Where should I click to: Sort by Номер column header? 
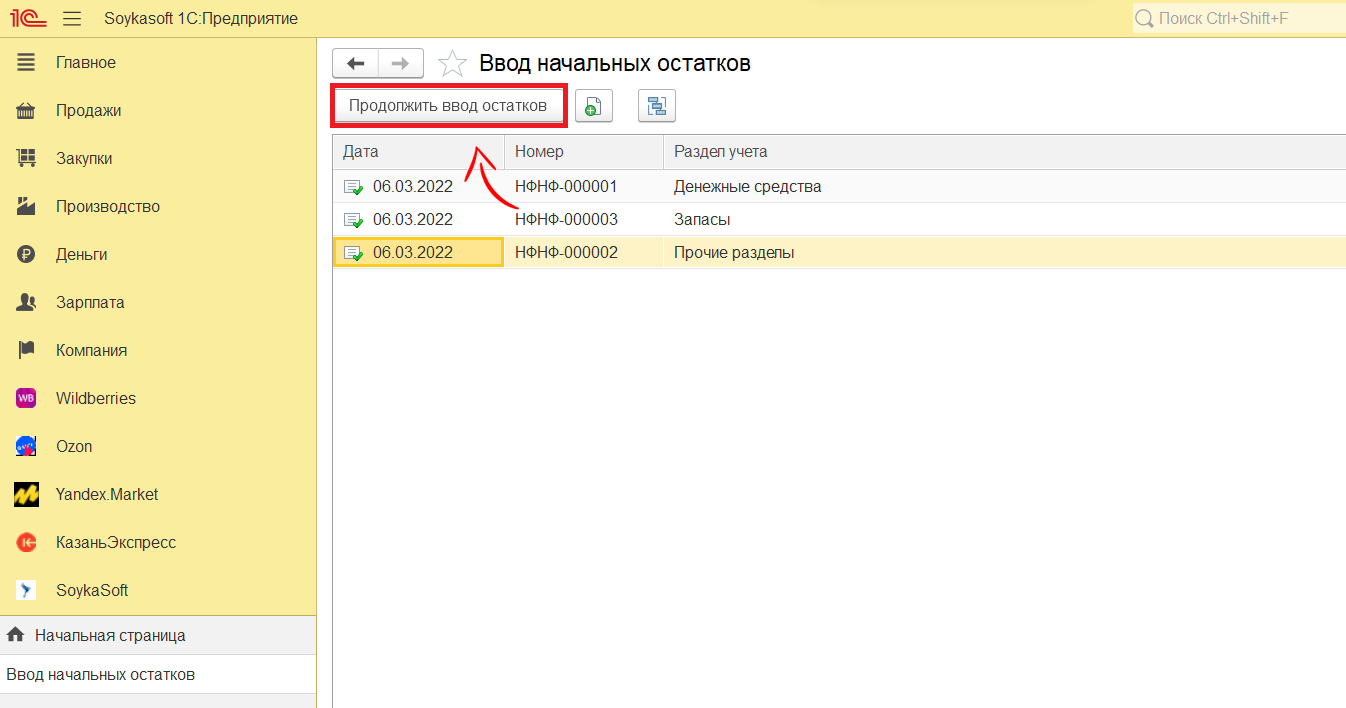[583, 152]
